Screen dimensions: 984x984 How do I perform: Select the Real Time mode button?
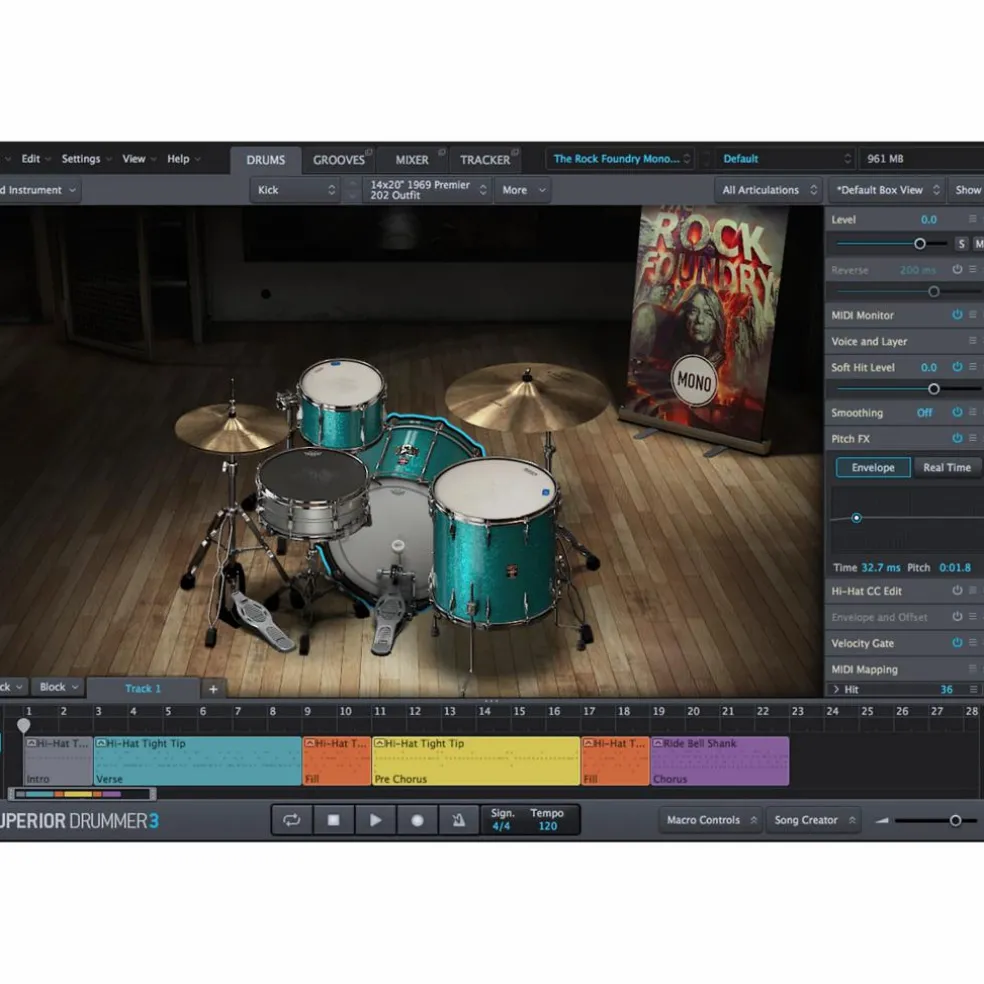947,467
